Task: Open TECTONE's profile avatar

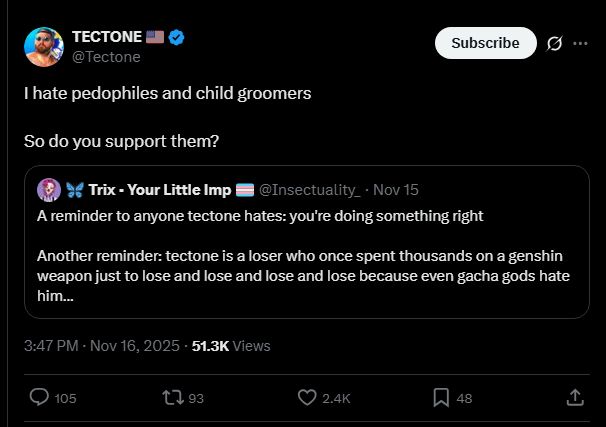Action: (43, 47)
